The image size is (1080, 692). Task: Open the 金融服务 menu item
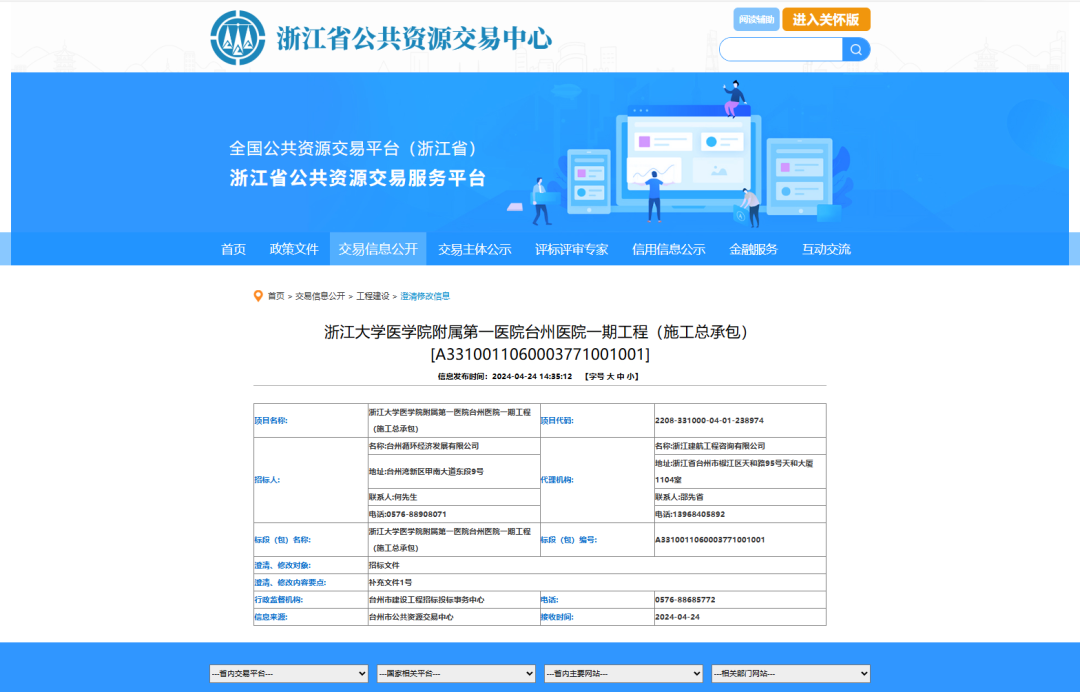coord(753,249)
